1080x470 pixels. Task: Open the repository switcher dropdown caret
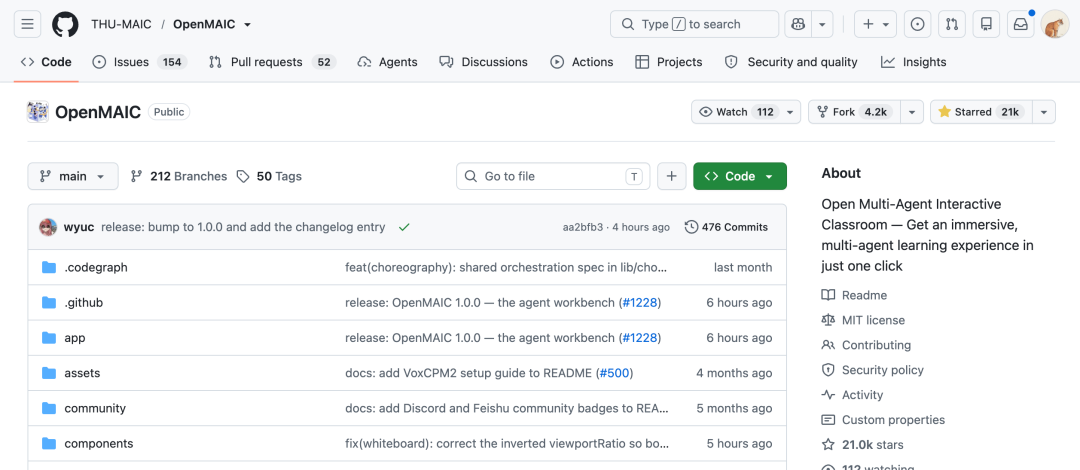click(x=247, y=24)
